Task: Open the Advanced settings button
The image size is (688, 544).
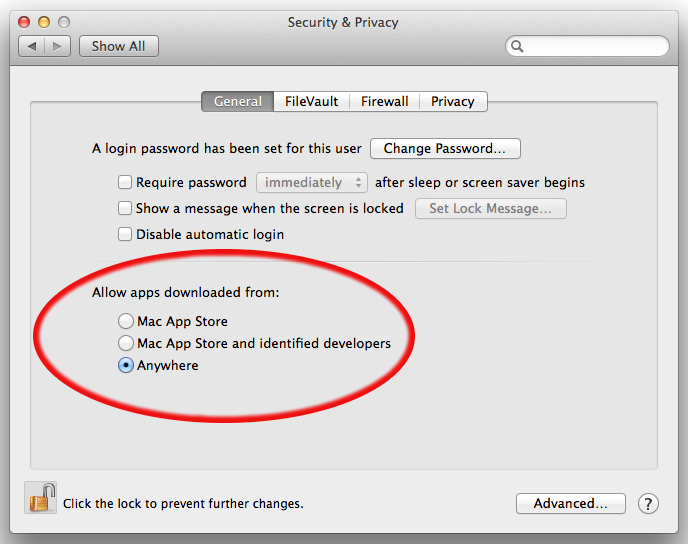Action: [571, 503]
